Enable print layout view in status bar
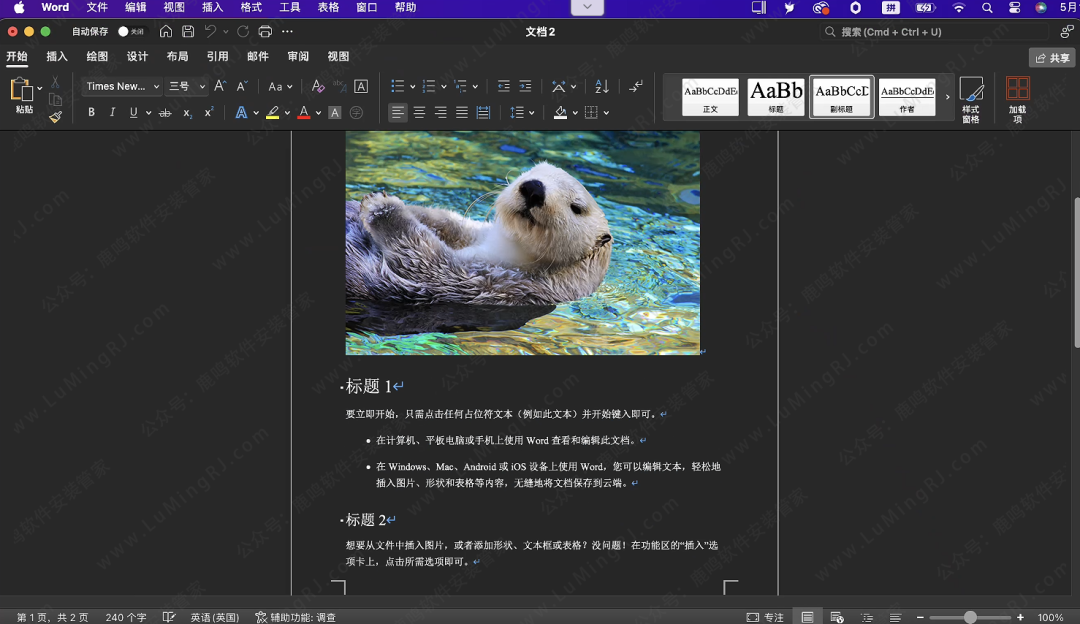This screenshot has height=624, width=1080. point(808,617)
